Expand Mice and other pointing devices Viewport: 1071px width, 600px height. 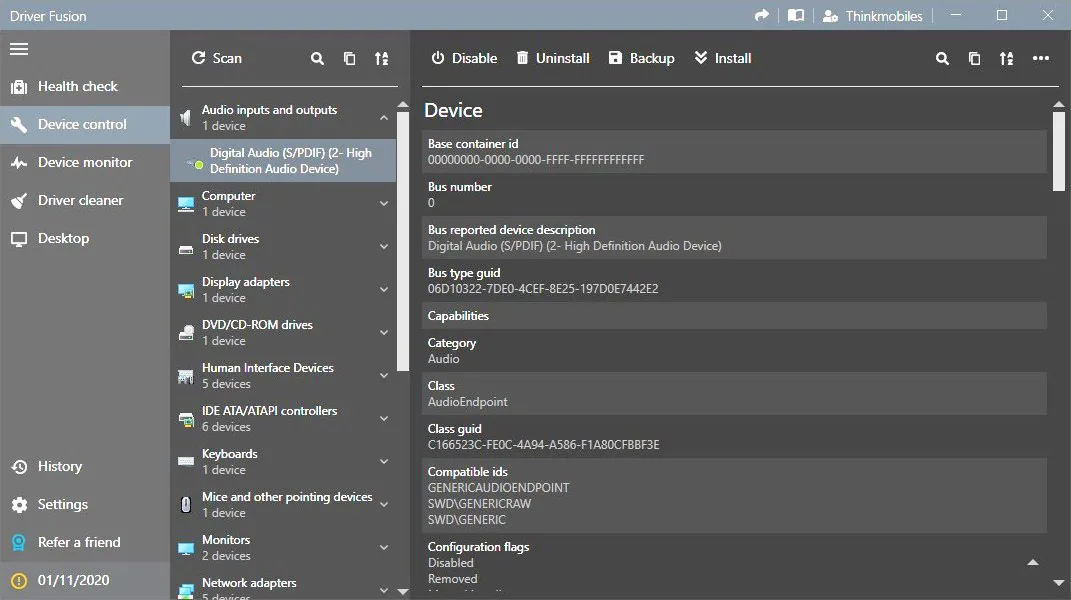pyautogui.click(x=384, y=505)
